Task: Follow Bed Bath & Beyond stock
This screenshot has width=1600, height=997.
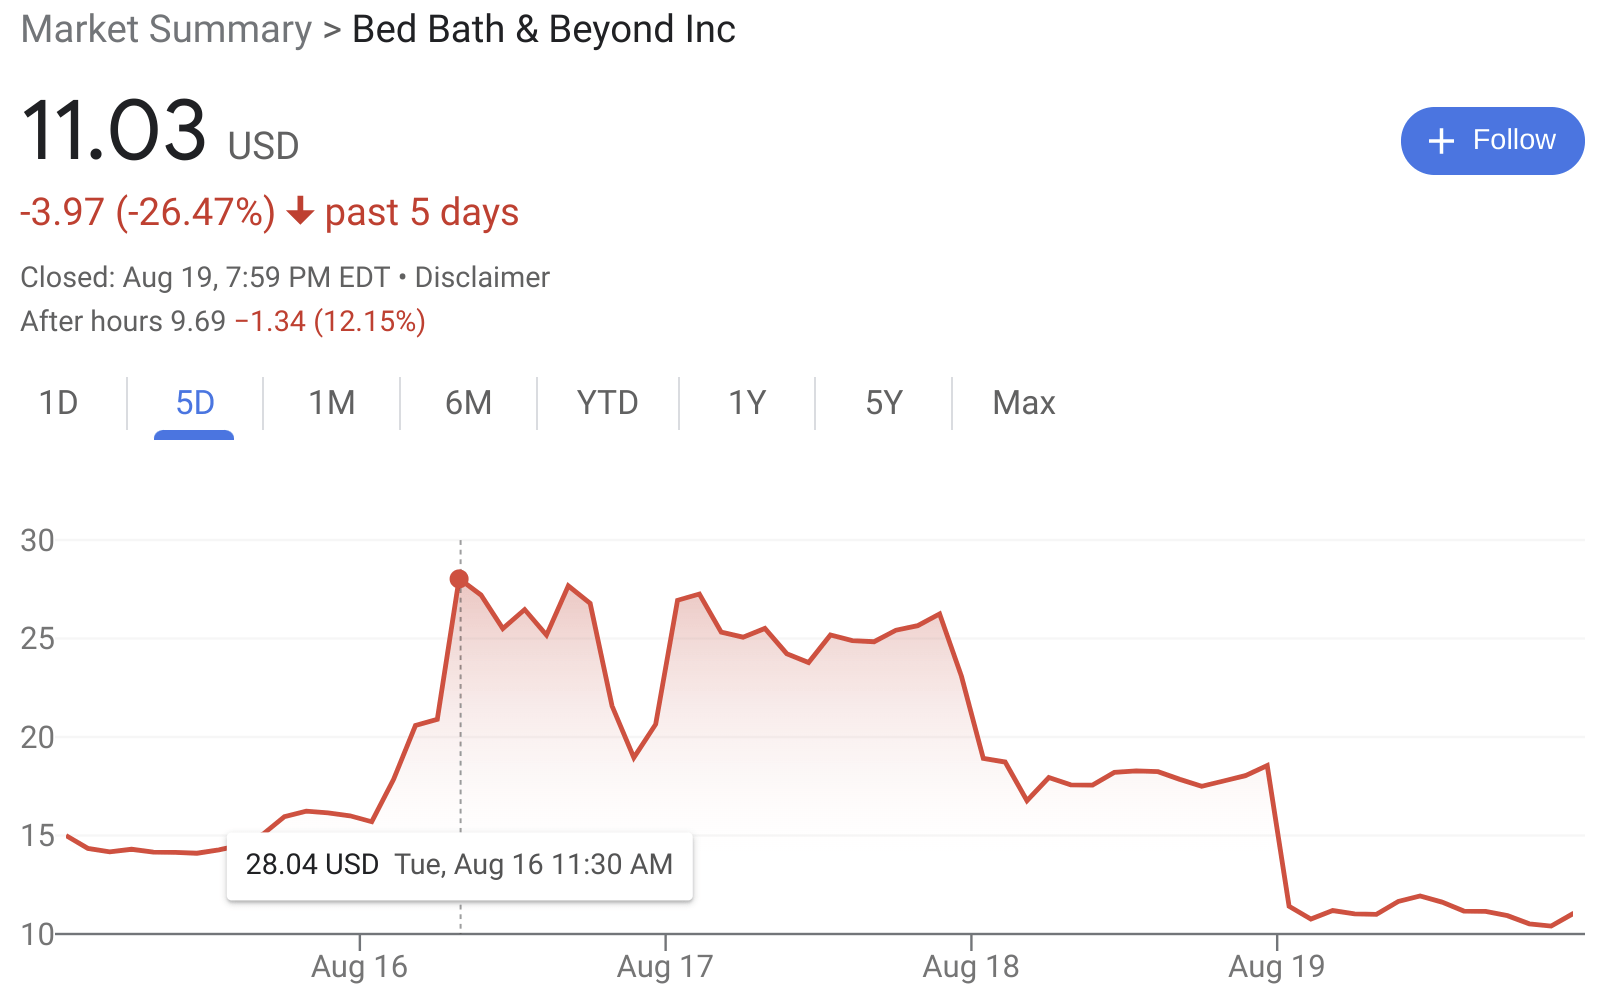Action: 1492,141
